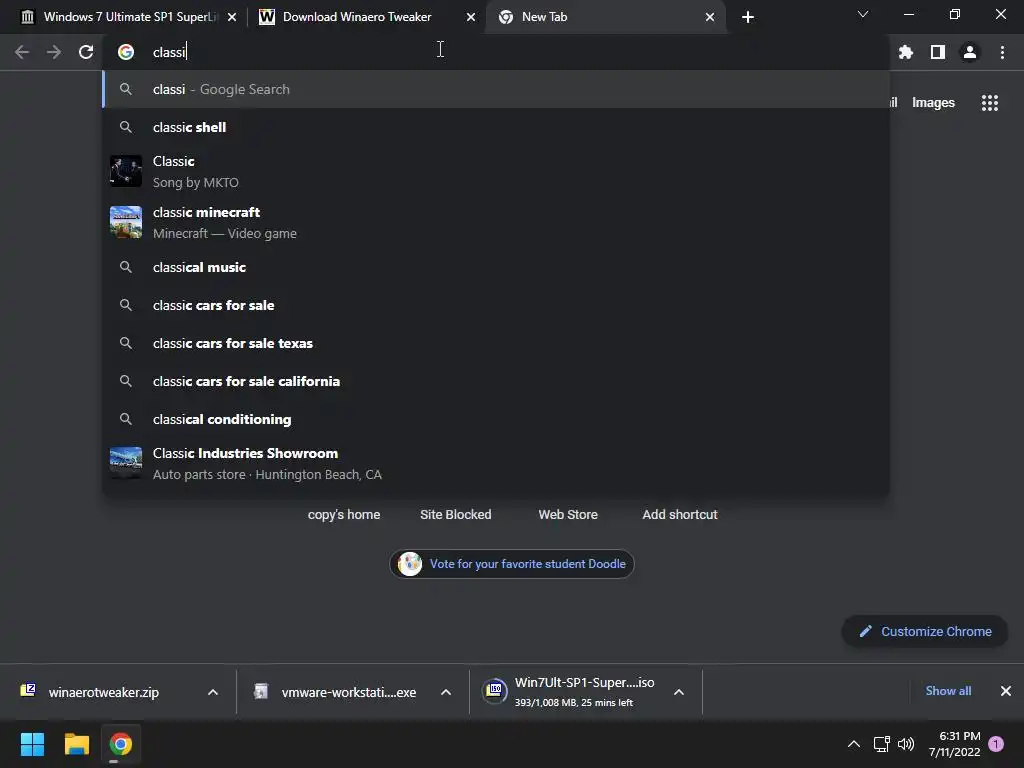Image resolution: width=1024 pixels, height=768 pixels.
Task: Pick the 'Classic Song by MKTO' suggestion
Action: [496, 171]
